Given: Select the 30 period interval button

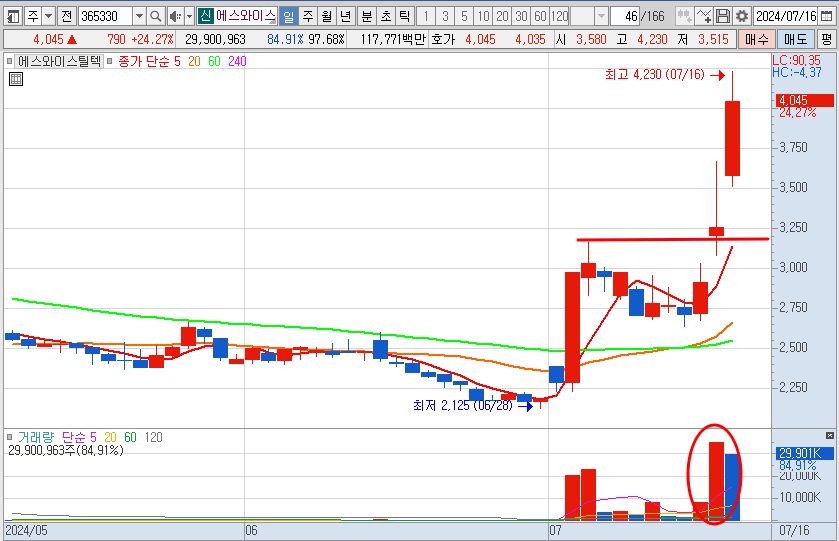Looking at the screenshot, I should [x=522, y=17].
